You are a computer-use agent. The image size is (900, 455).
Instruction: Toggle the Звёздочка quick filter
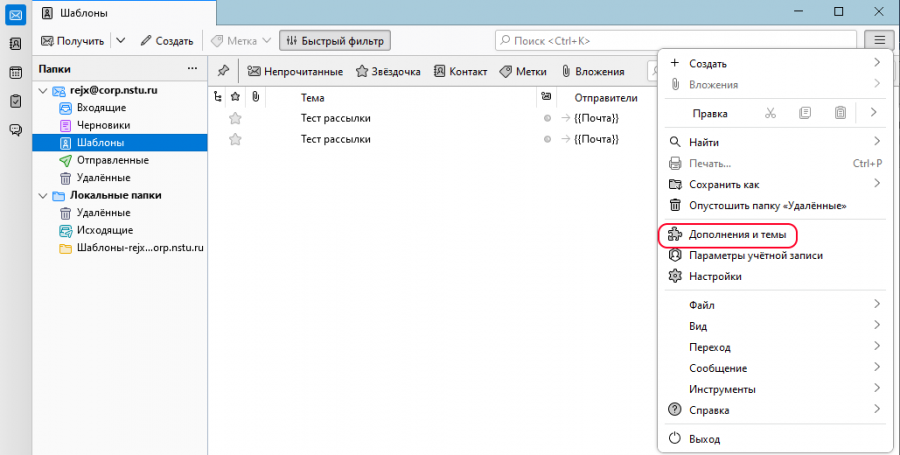[x=388, y=71]
